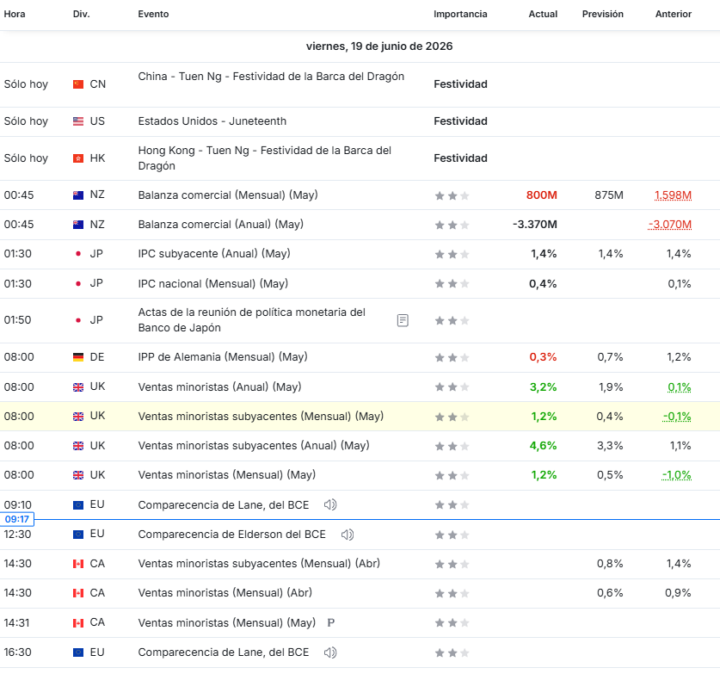Viewport: 720px width, 674px height.
Task: Click the speaker icon next to Elderson del BCE
Action: [x=348, y=534]
